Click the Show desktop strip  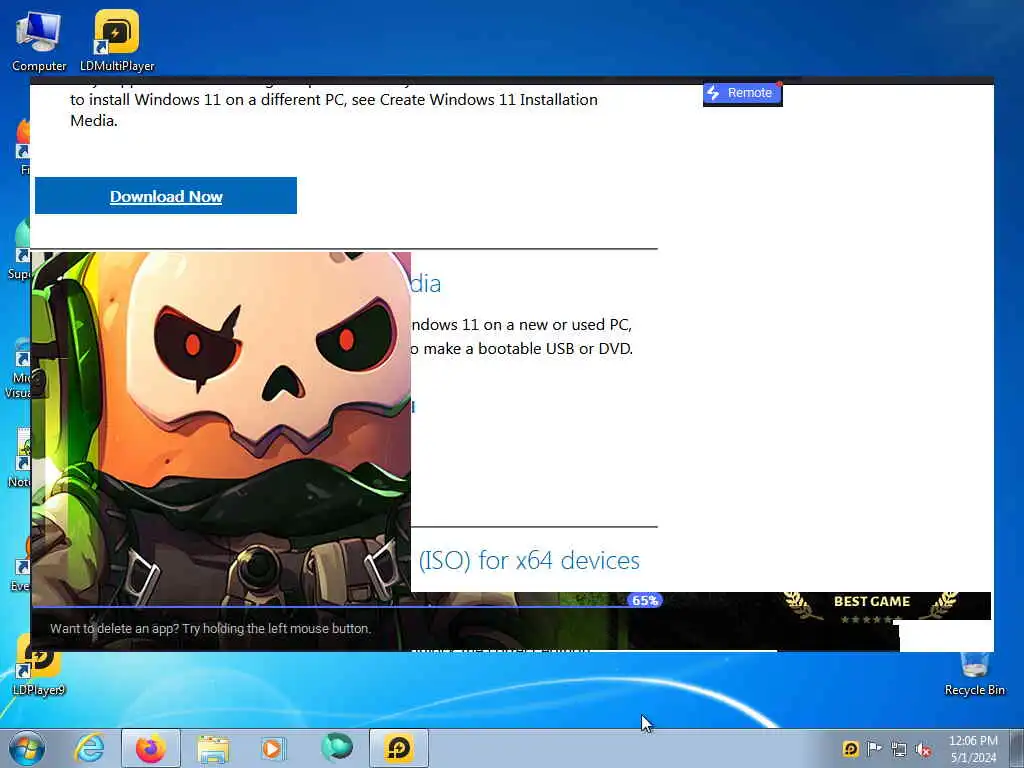(1016, 748)
